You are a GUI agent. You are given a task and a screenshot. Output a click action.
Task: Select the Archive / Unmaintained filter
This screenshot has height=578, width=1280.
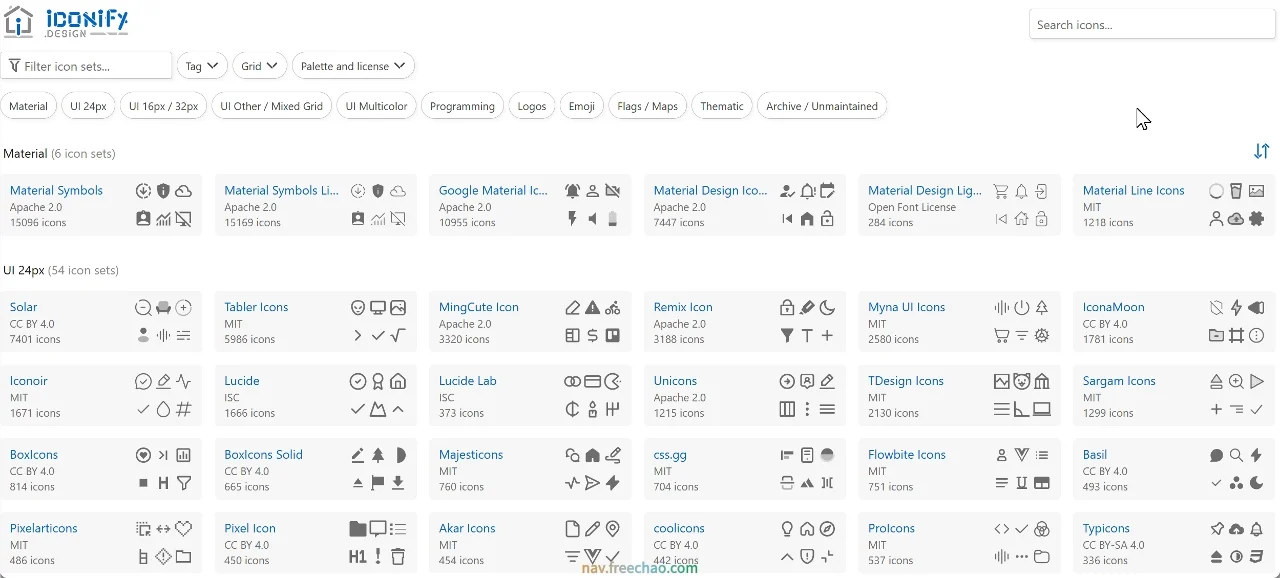point(822,106)
